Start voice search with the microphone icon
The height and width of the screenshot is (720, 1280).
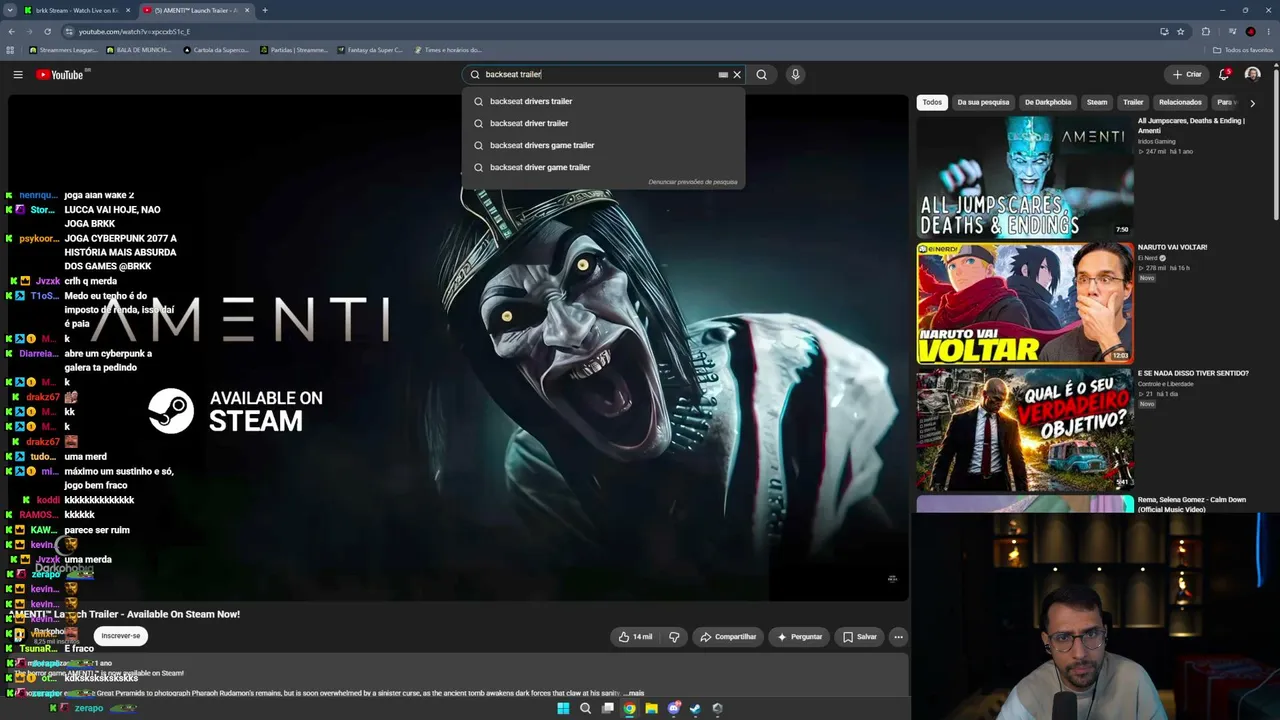tap(795, 74)
